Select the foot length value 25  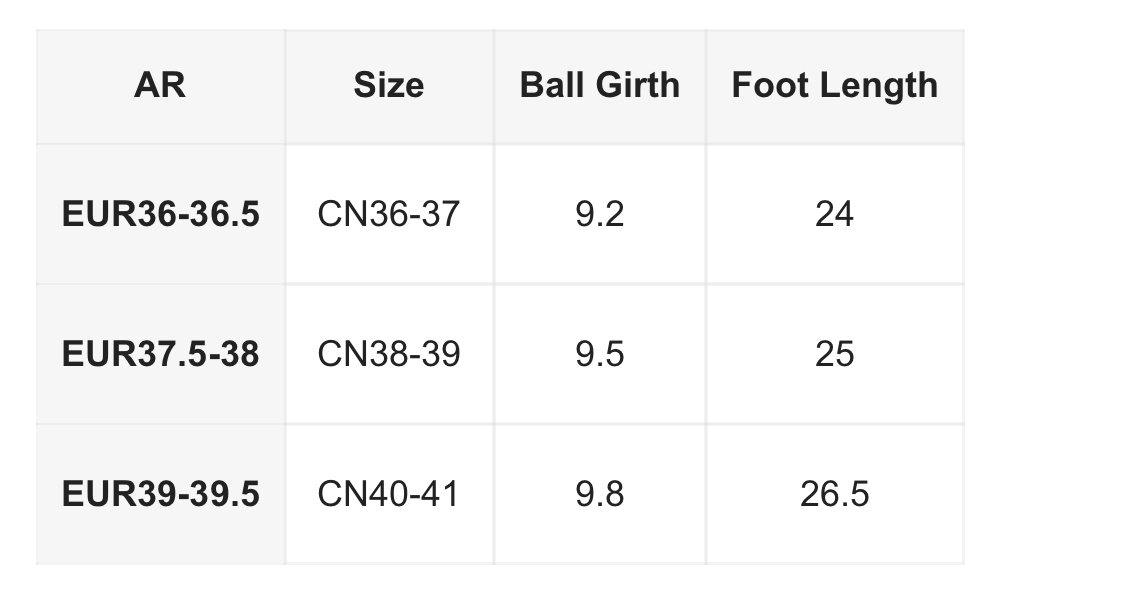(834, 354)
